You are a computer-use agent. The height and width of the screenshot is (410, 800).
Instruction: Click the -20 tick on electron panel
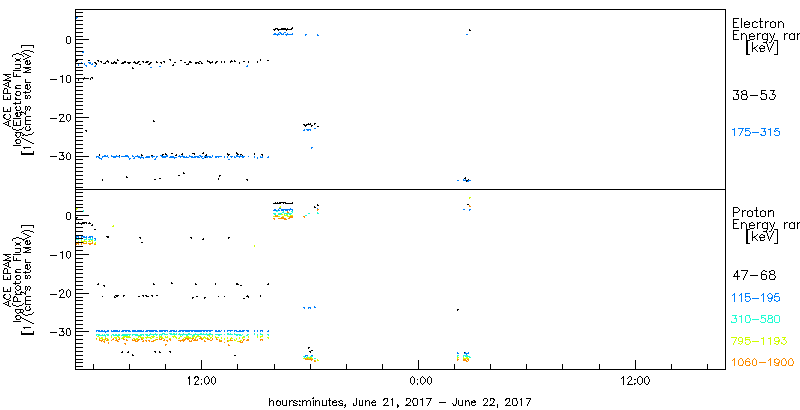pos(59,117)
